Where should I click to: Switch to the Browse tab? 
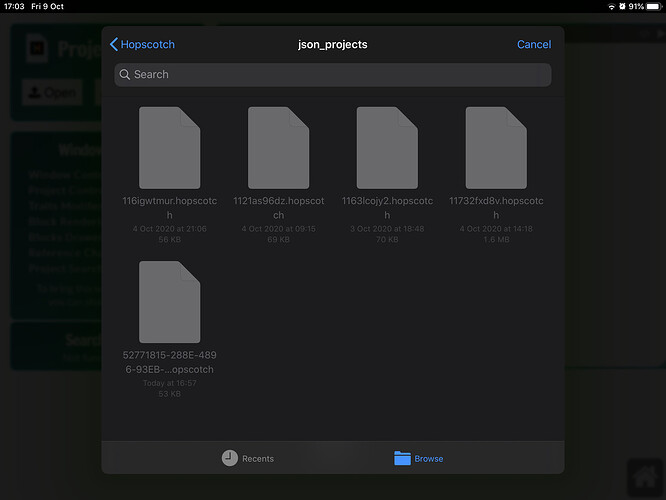[418, 458]
